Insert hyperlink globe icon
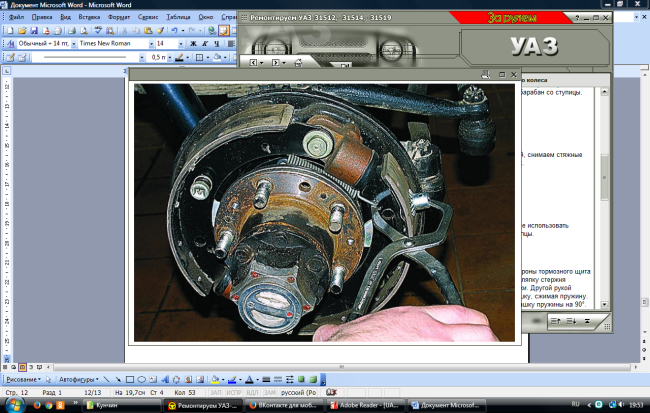The height and width of the screenshot is (413, 650). click(212, 30)
